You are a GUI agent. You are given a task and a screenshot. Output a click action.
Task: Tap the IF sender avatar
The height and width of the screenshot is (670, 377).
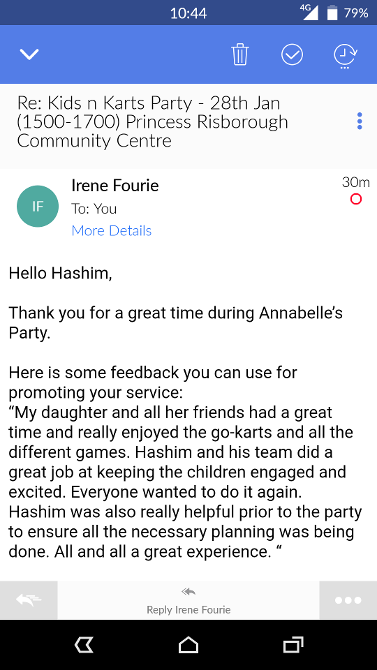click(x=38, y=206)
